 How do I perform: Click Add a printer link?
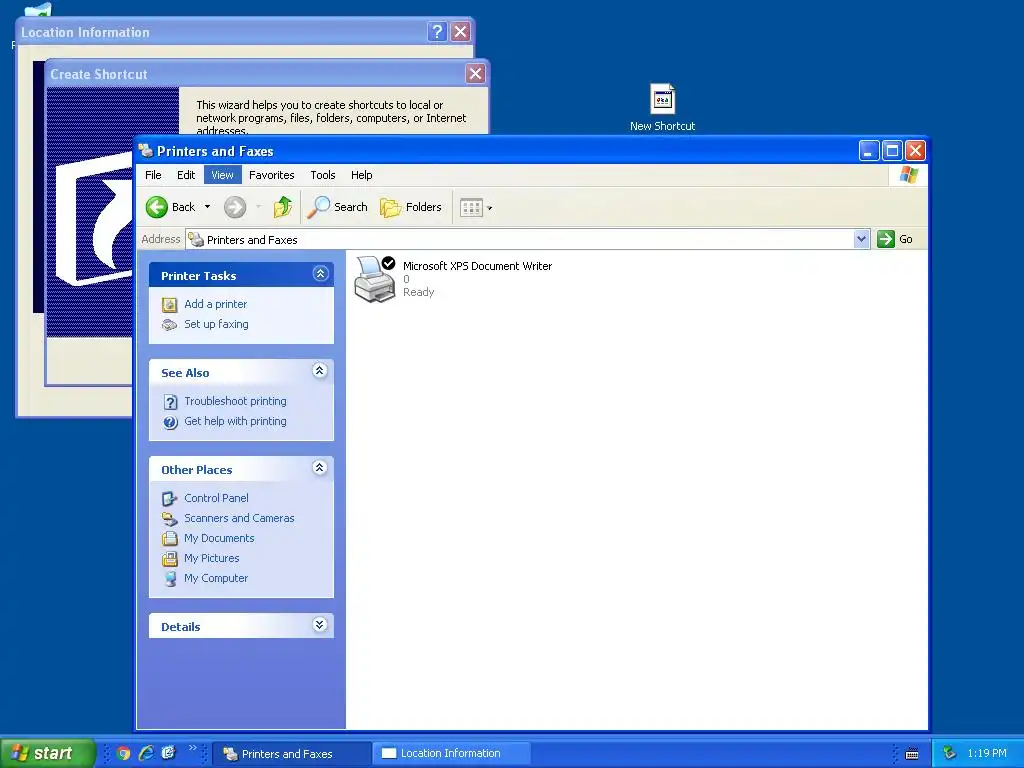[216, 304]
